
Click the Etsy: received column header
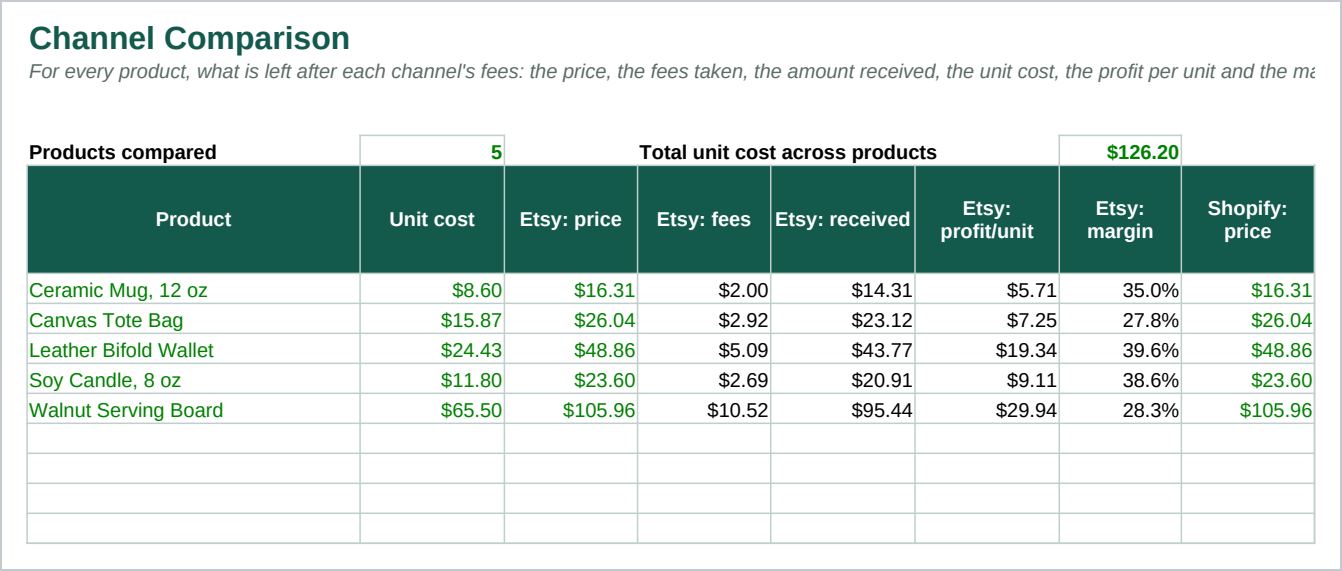[x=843, y=219]
